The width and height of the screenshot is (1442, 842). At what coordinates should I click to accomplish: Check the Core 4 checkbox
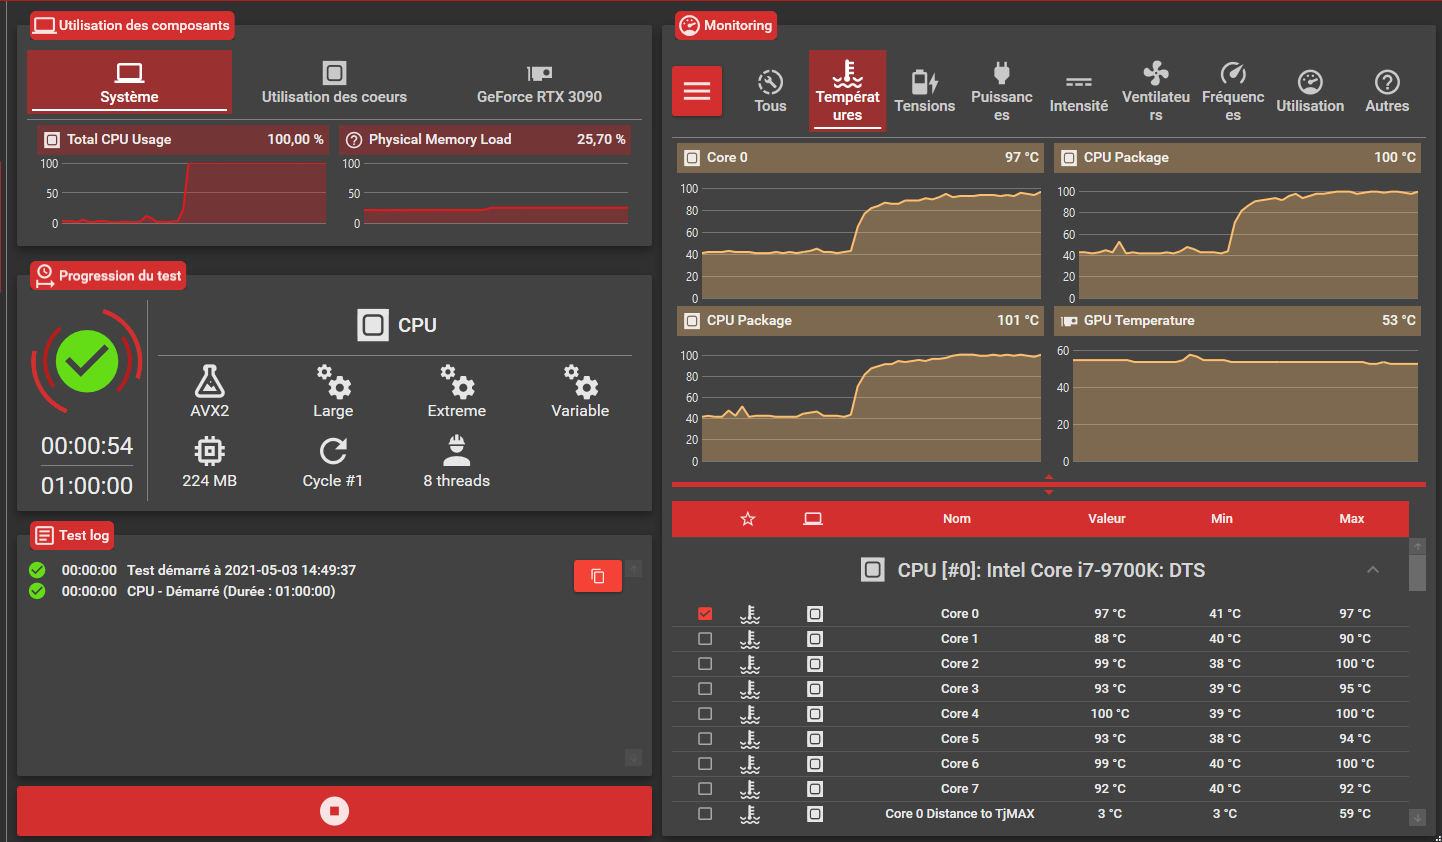705,714
